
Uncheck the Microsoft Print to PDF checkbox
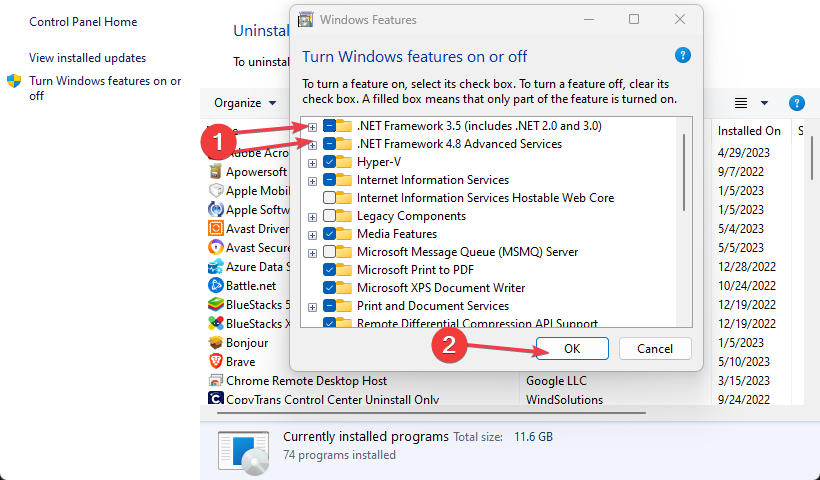[329, 270]
